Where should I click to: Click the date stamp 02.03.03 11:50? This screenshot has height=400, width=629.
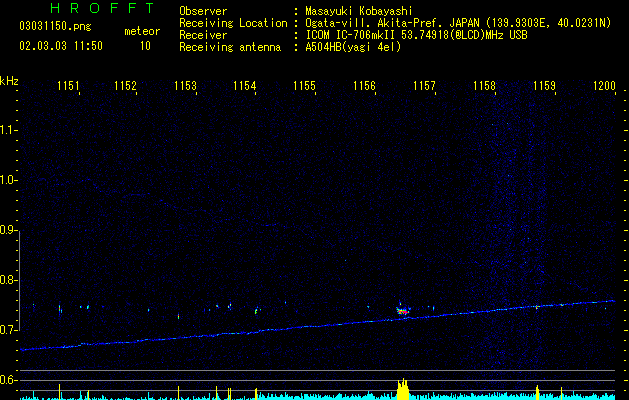[x=61, y=45]
